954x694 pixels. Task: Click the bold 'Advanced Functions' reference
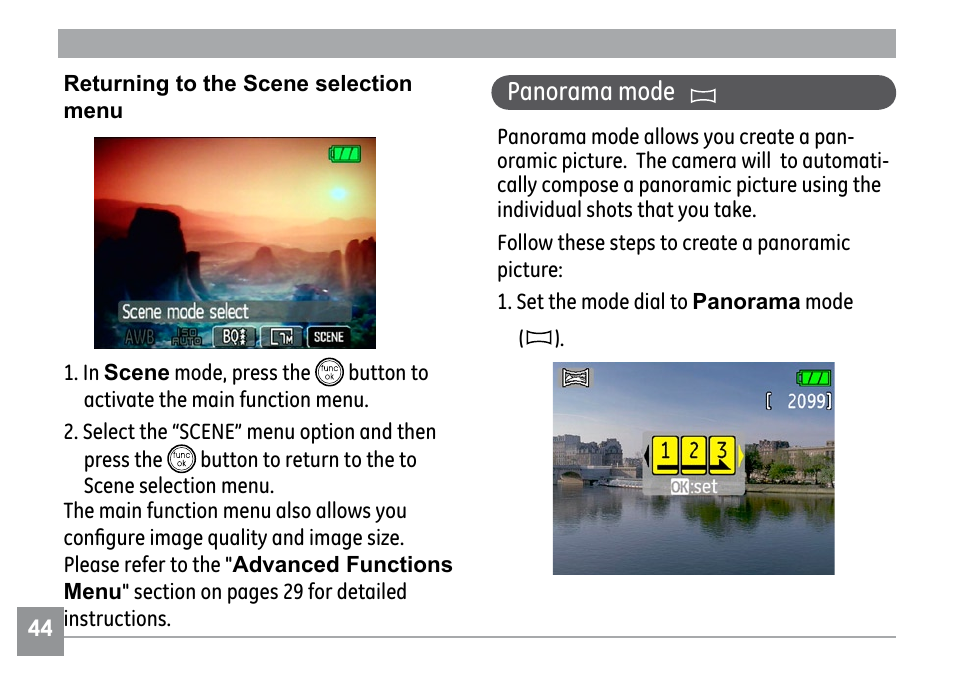(343, 564)
